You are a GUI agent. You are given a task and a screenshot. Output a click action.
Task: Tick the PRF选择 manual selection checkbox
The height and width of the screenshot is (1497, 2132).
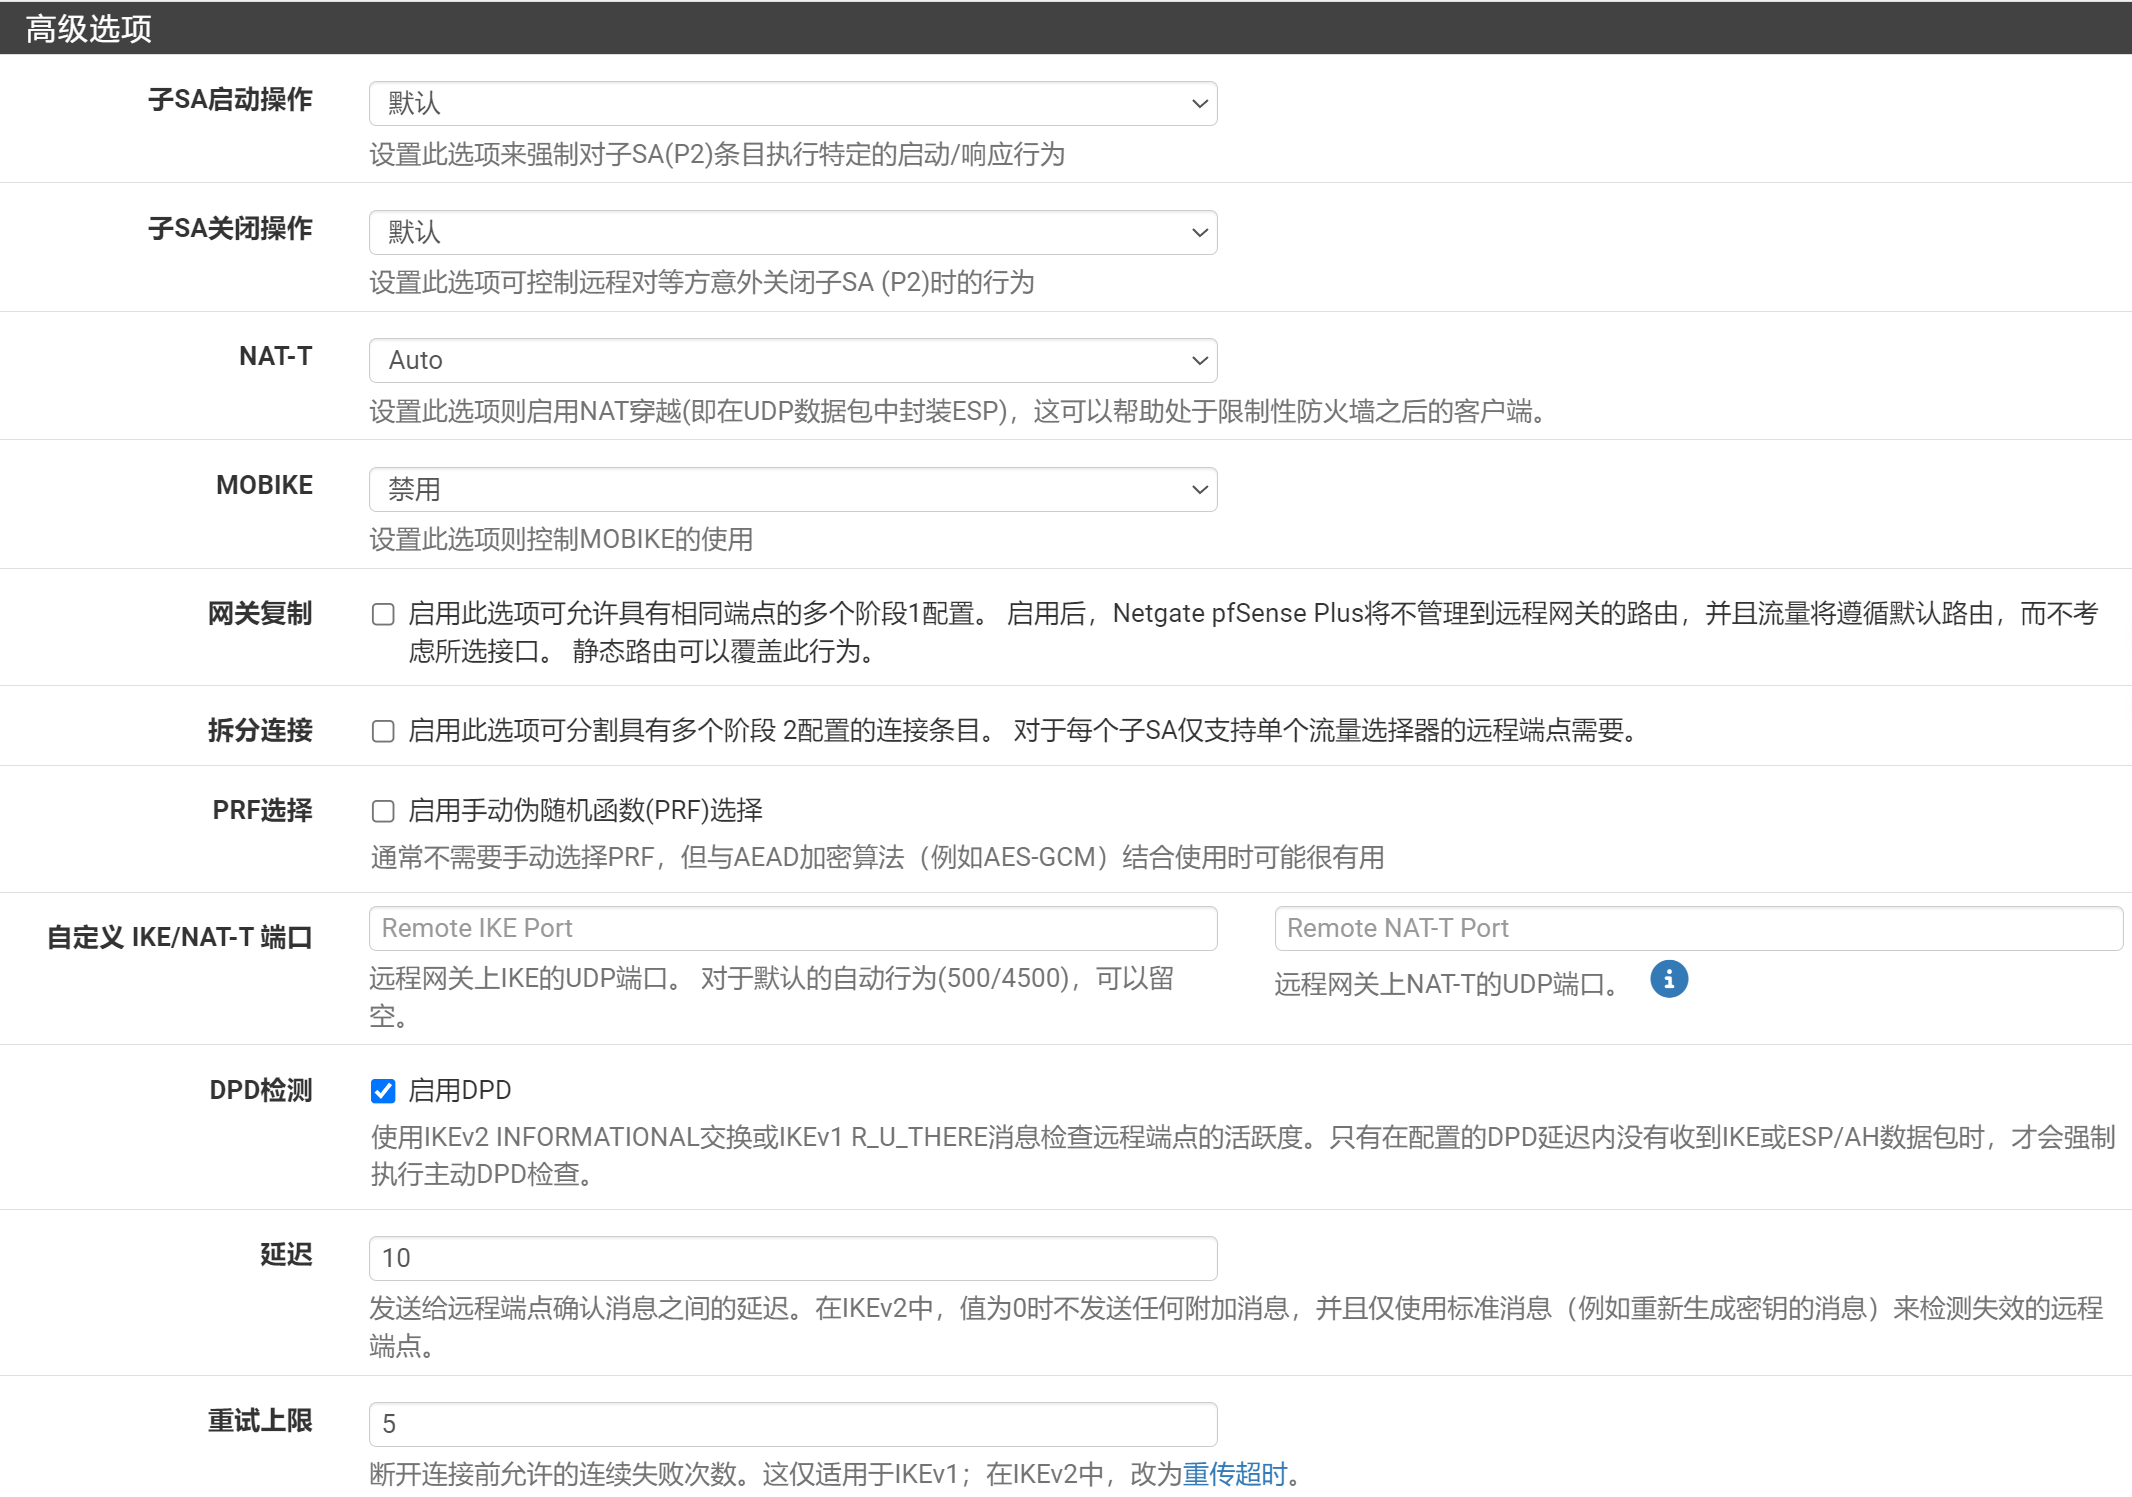(x=383, y=811)
